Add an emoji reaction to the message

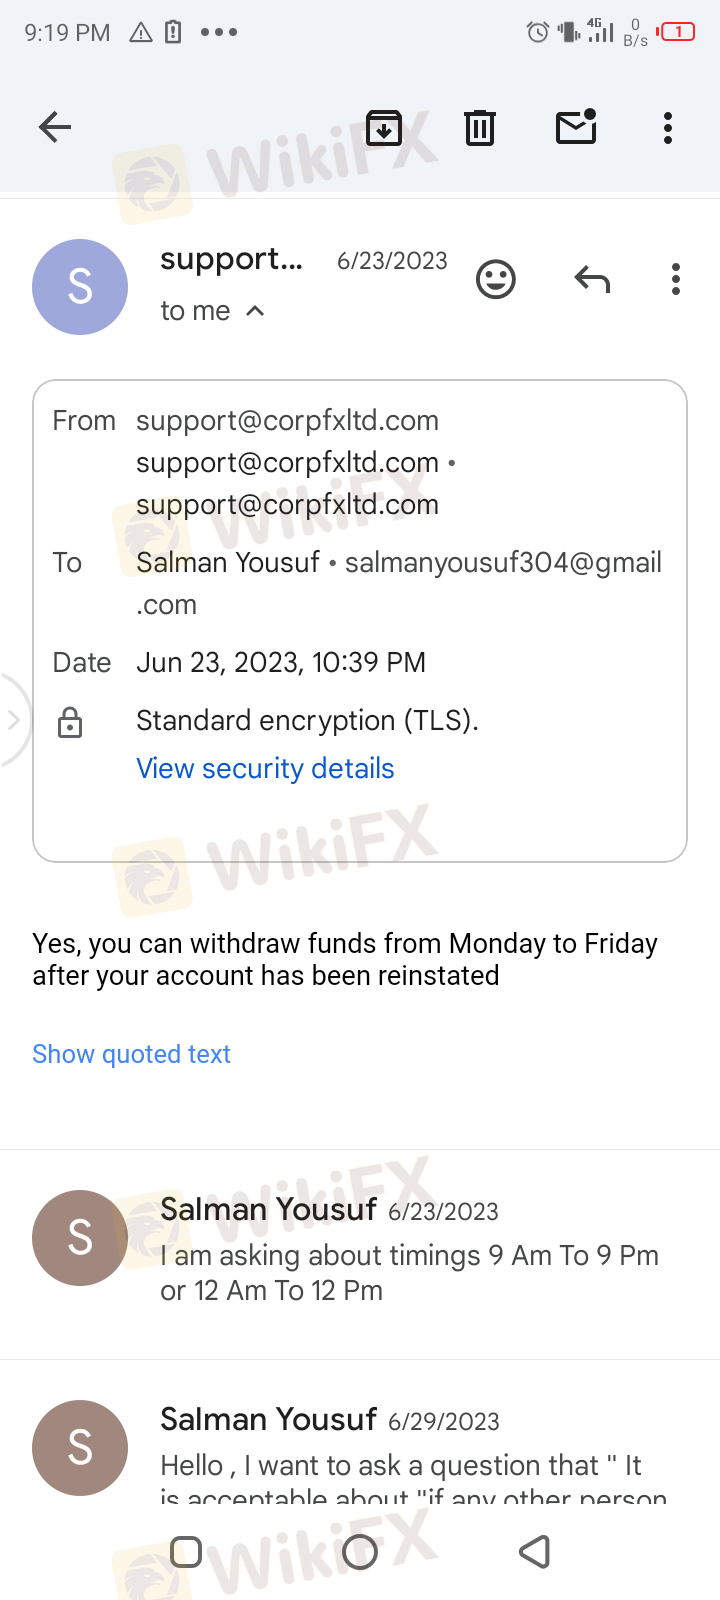click(496, 280)
